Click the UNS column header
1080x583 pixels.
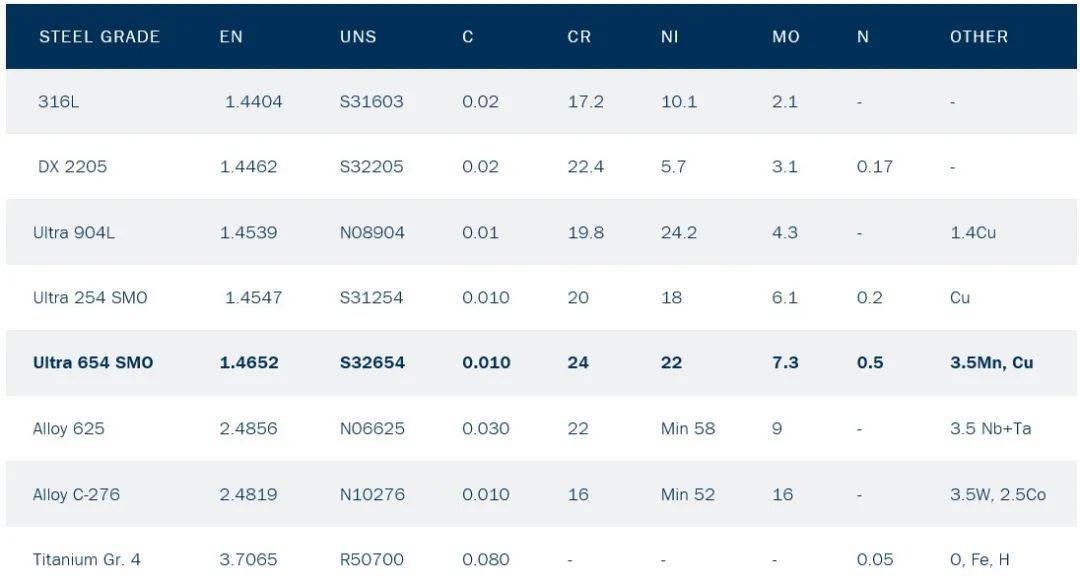coord(358,37)
